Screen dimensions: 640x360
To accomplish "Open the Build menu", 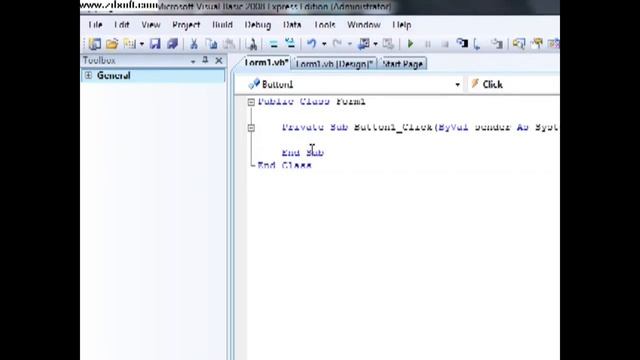I will coord(222,25).
